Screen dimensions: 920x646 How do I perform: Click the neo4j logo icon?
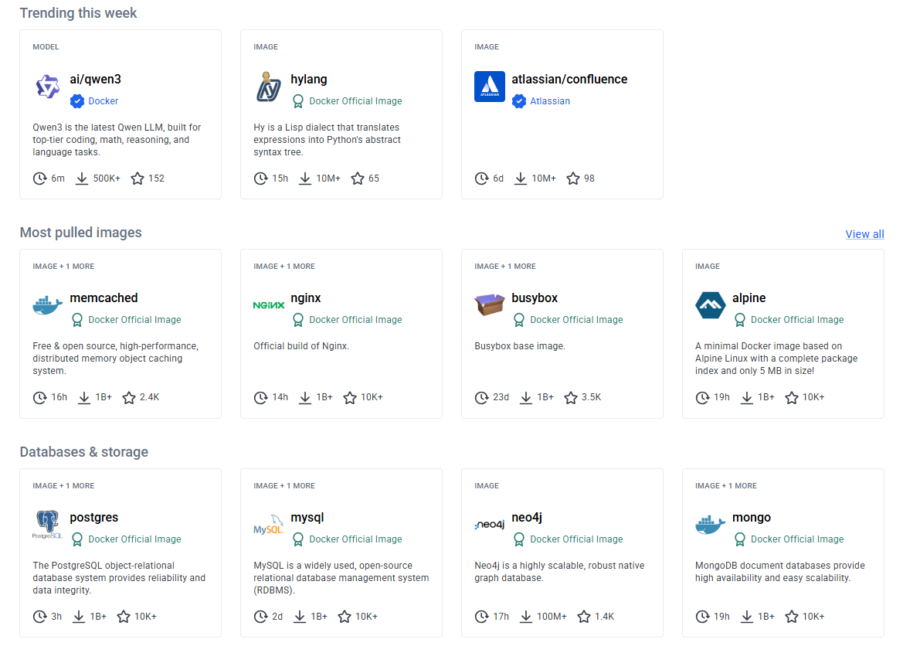click(x=489, y=525)
